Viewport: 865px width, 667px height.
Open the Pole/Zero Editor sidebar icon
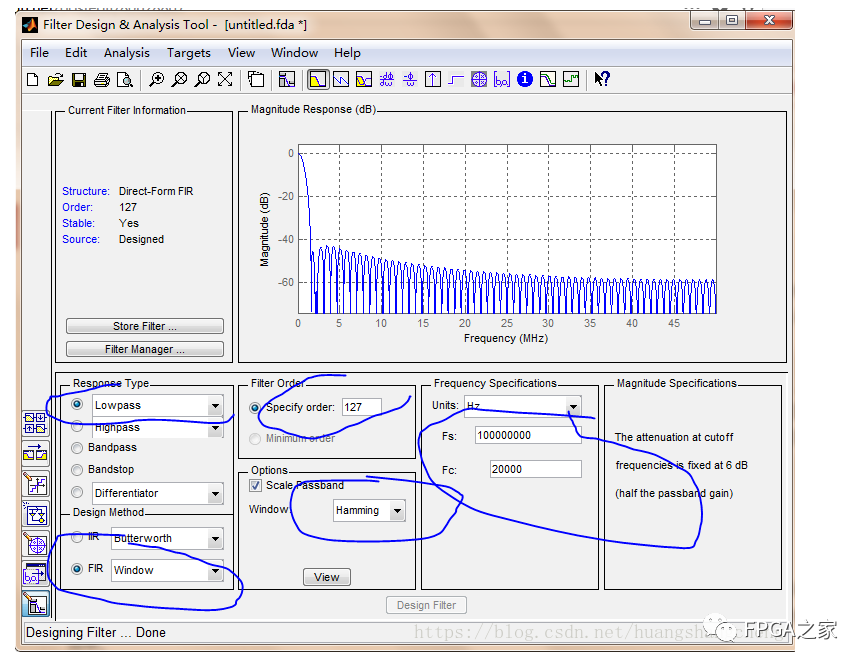pos(36,546)
